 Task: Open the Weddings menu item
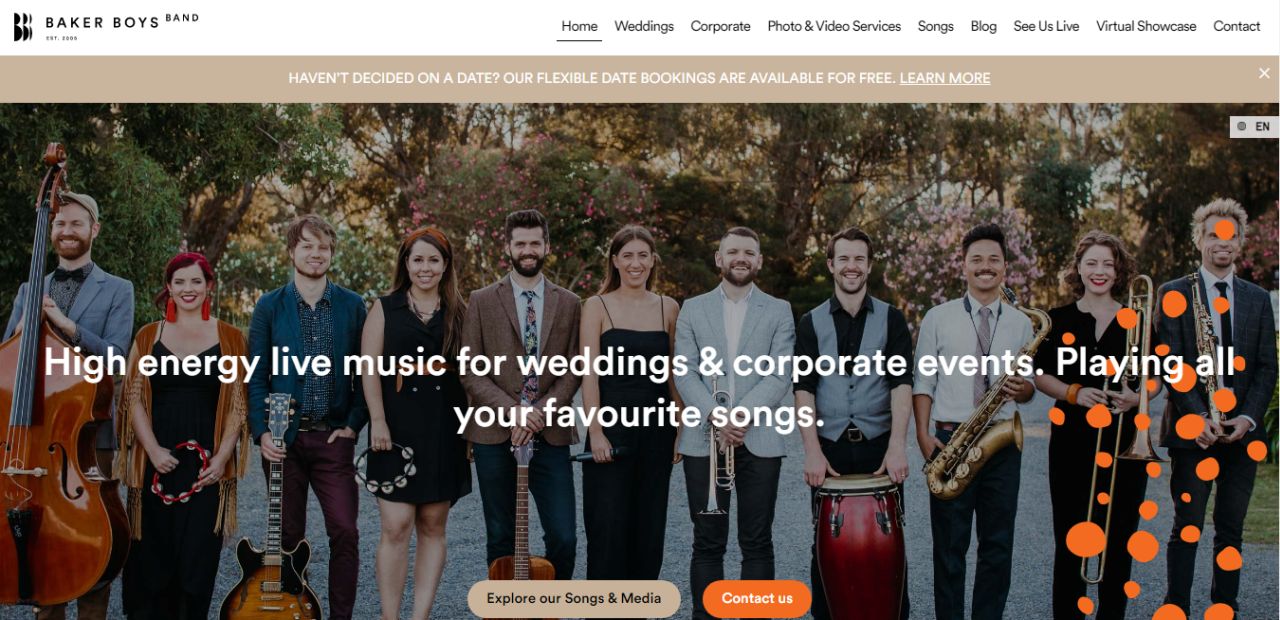pyautogui.click(x=644, y=26)
